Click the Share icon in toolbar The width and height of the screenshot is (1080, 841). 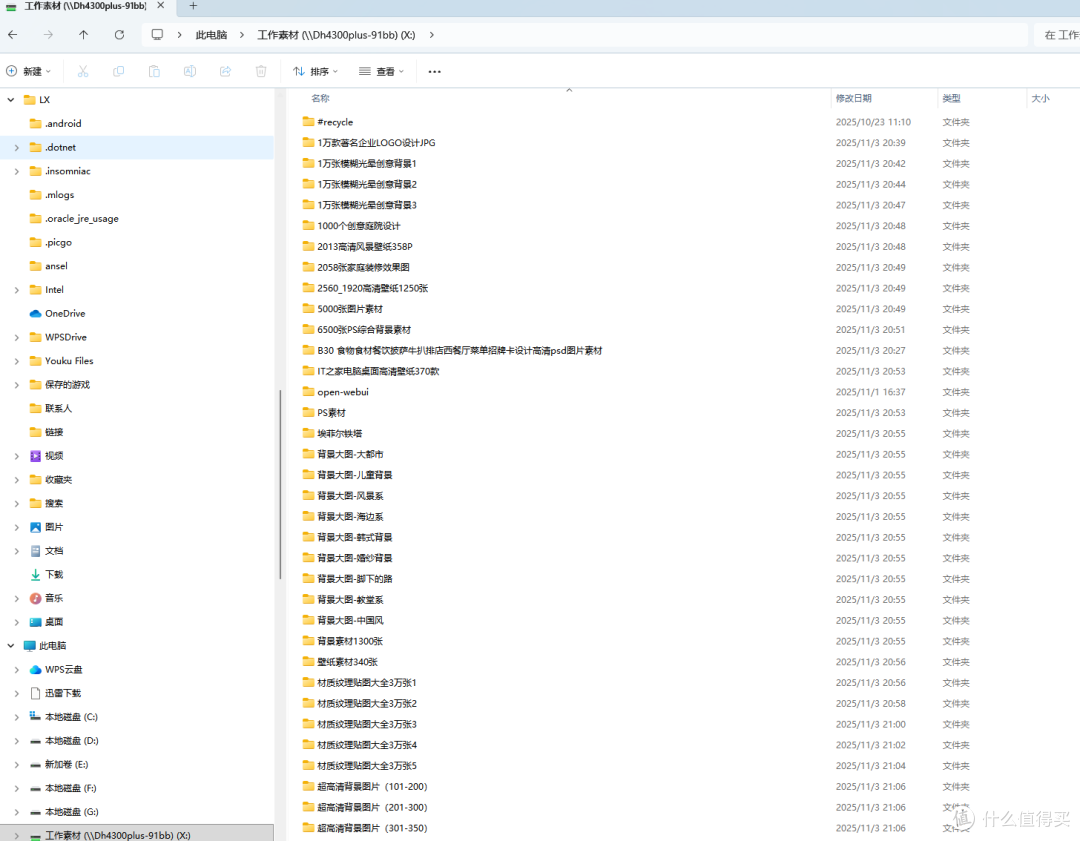coord(225,71)
